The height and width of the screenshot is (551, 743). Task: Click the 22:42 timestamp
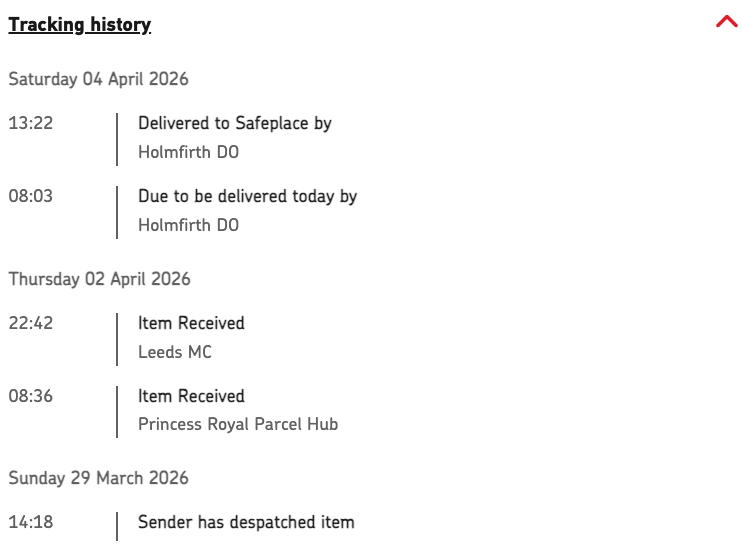click(x=30, y=323)
